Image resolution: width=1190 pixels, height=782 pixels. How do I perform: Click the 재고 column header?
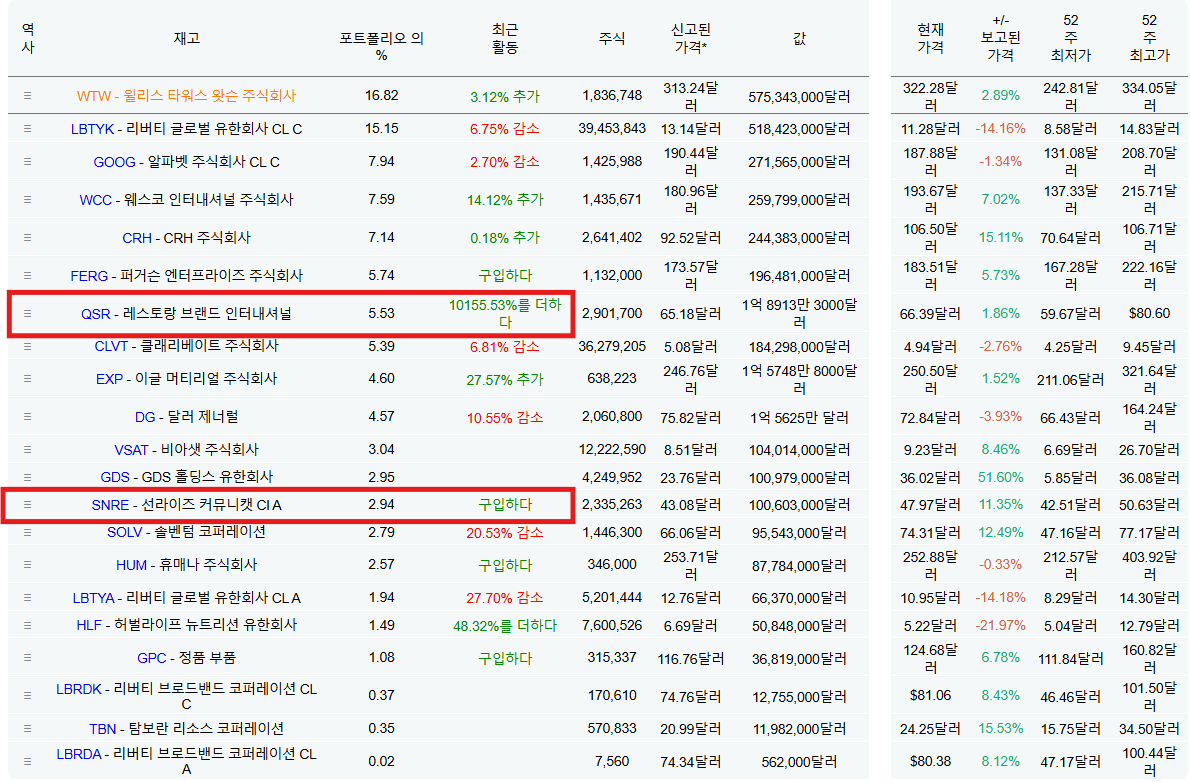point(187,38)
